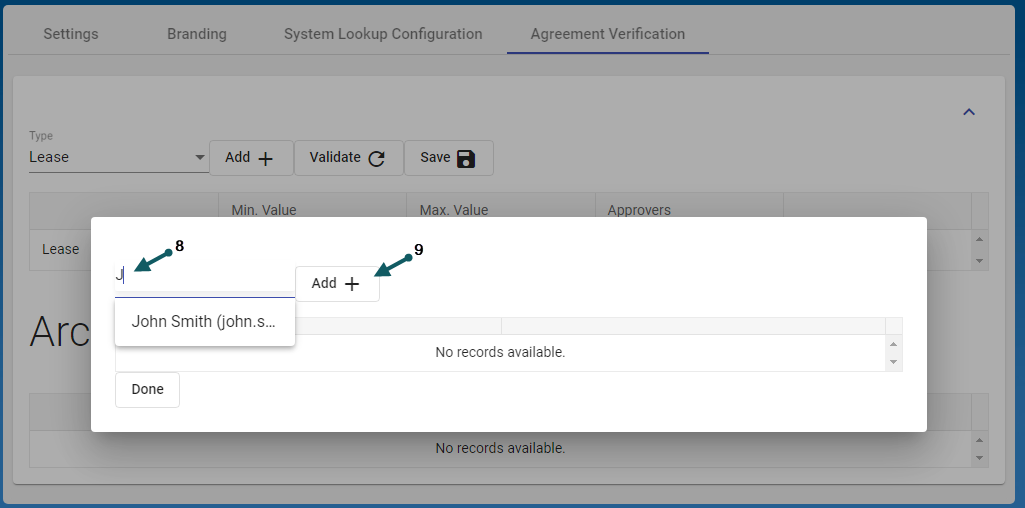Click the plus icon beside the Type dropdown
The width and height of the screenshot is (1025, 508).
(x=265, y=158)
